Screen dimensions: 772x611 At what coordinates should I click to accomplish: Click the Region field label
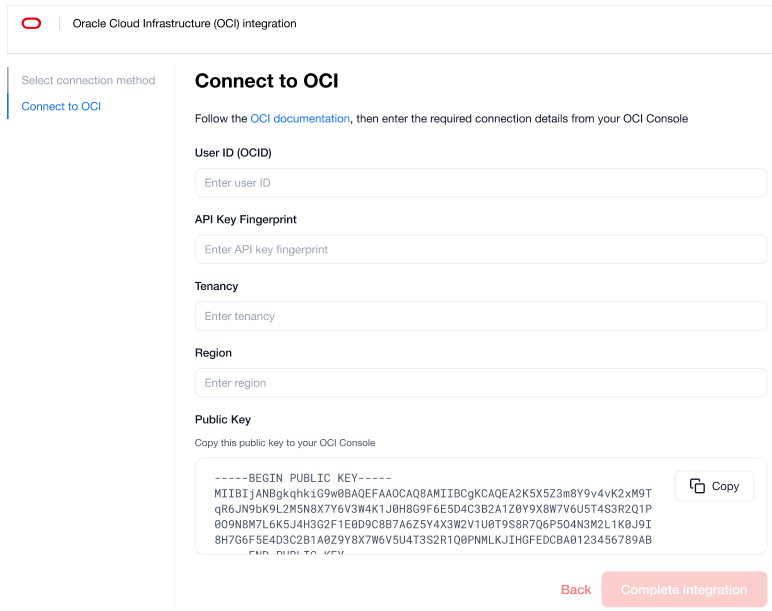click(x=213, y=353)
